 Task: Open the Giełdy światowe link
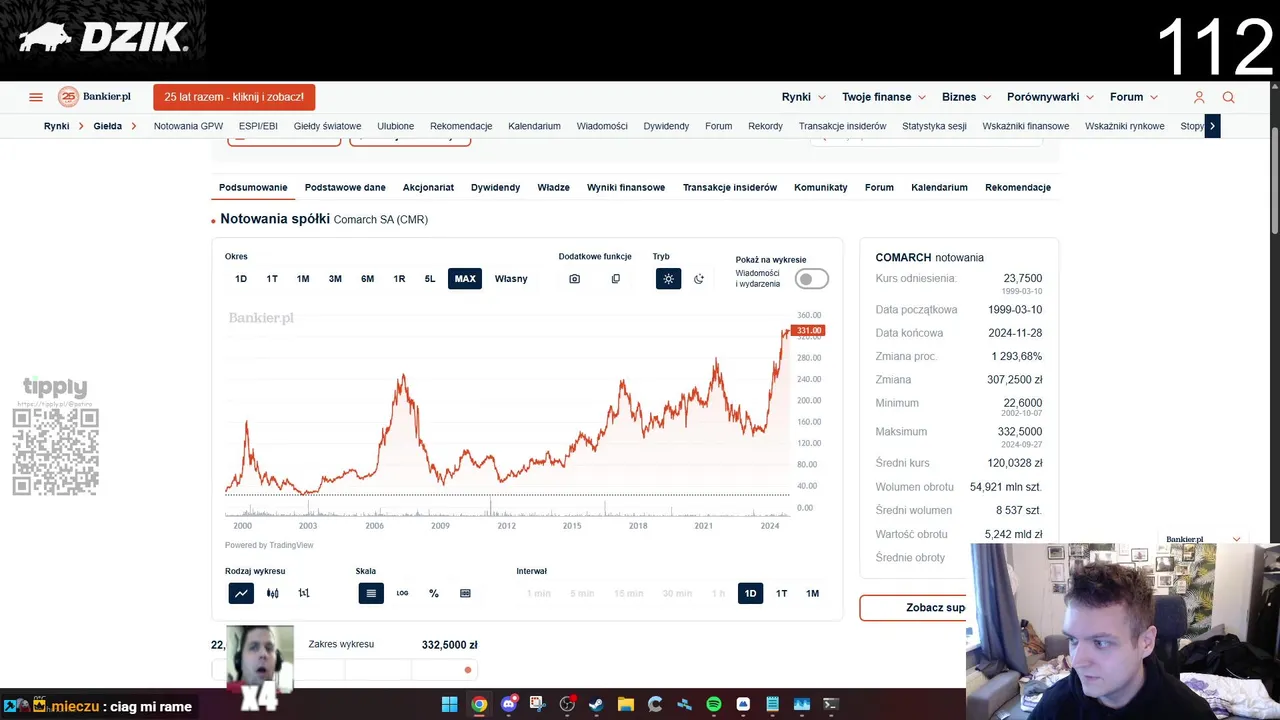[x=327, y=126]
